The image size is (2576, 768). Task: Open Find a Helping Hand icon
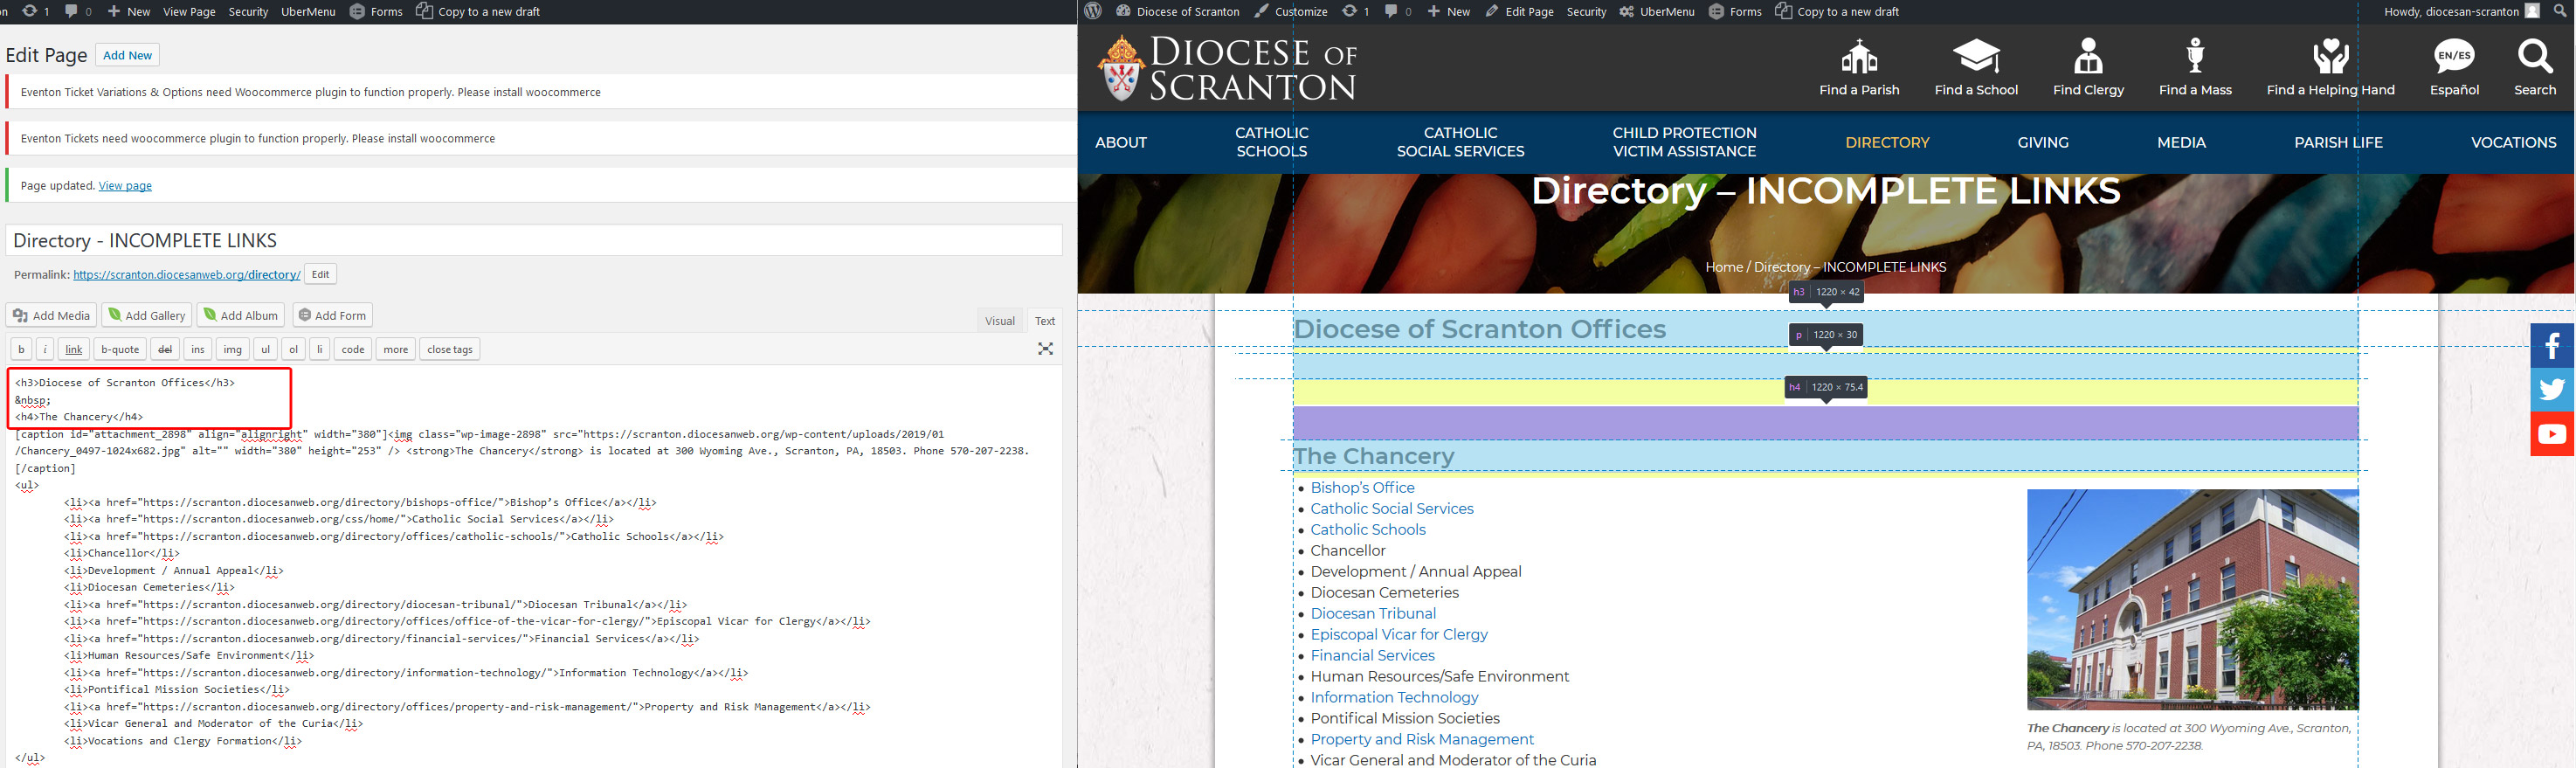[2330, 57]
